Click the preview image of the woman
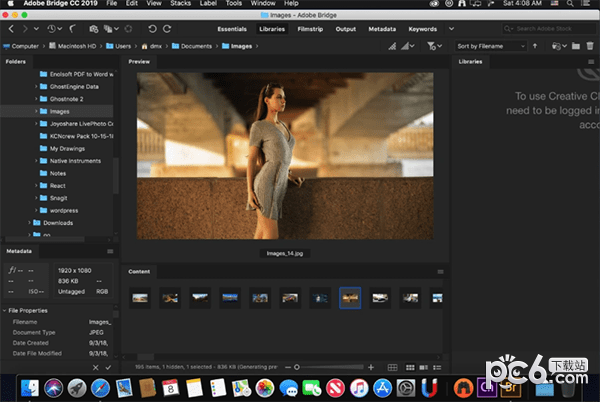Viewport: 600px width, 402px height. coord(285,156)
